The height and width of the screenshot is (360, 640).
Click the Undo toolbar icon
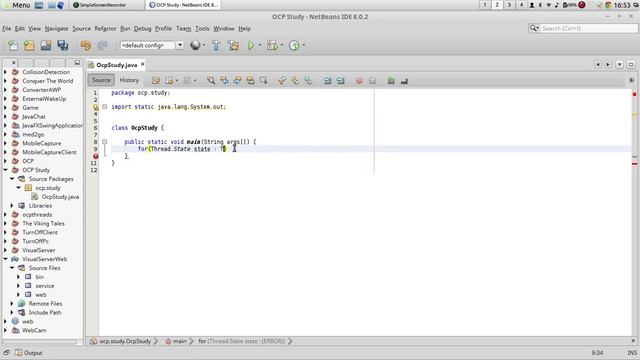pos(86,45)
